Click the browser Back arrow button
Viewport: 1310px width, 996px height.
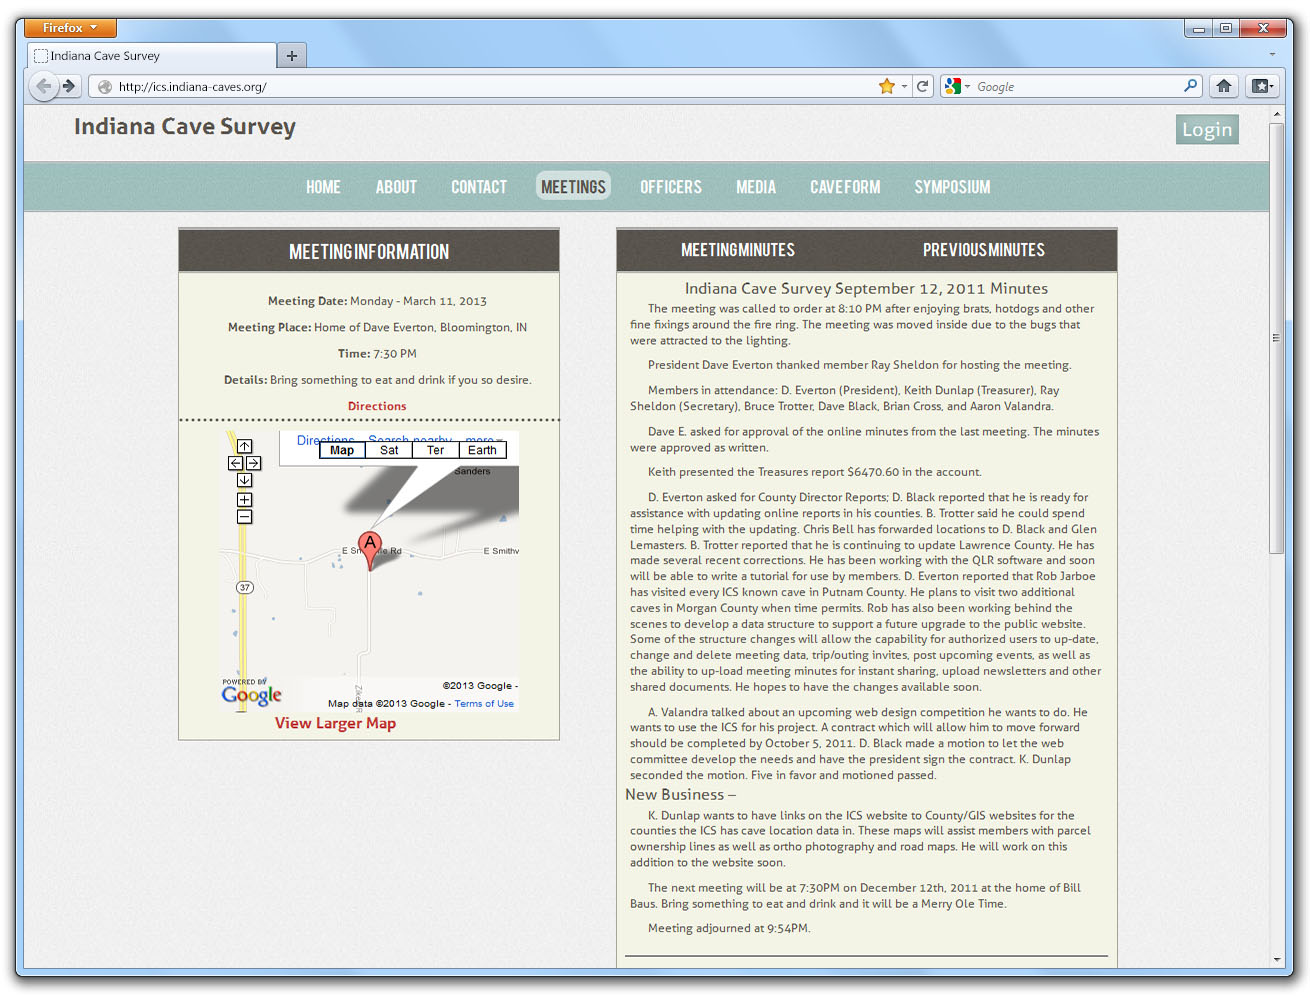tap(43, 86)
